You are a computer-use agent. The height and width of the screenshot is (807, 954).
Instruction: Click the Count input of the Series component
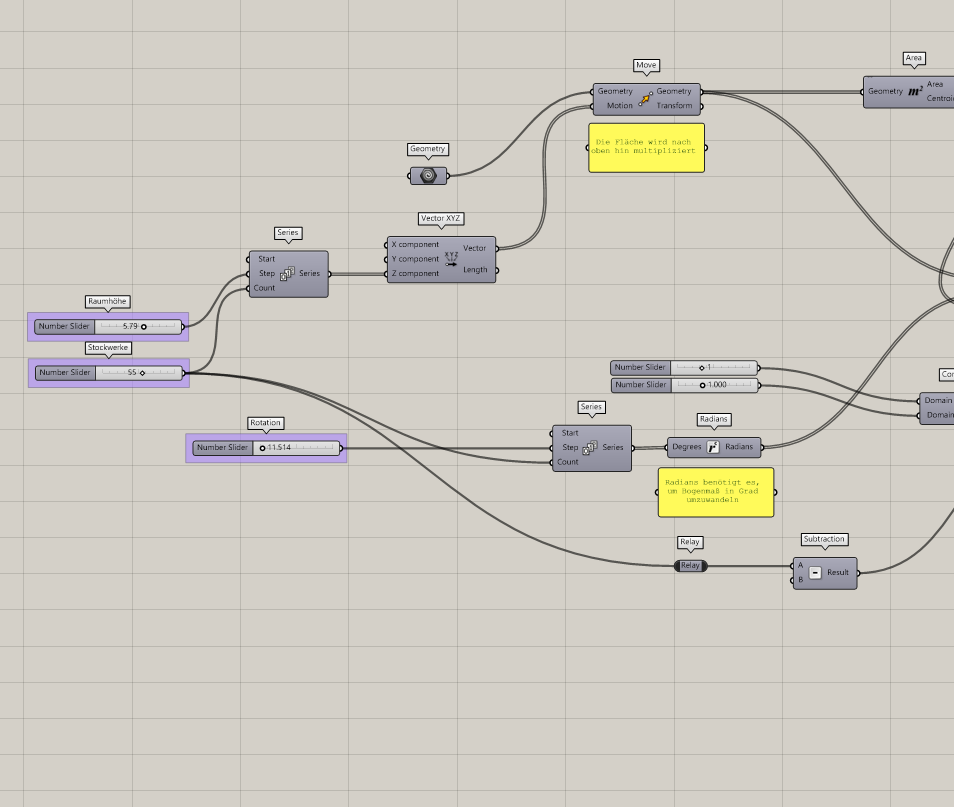[x=250, y=288]
